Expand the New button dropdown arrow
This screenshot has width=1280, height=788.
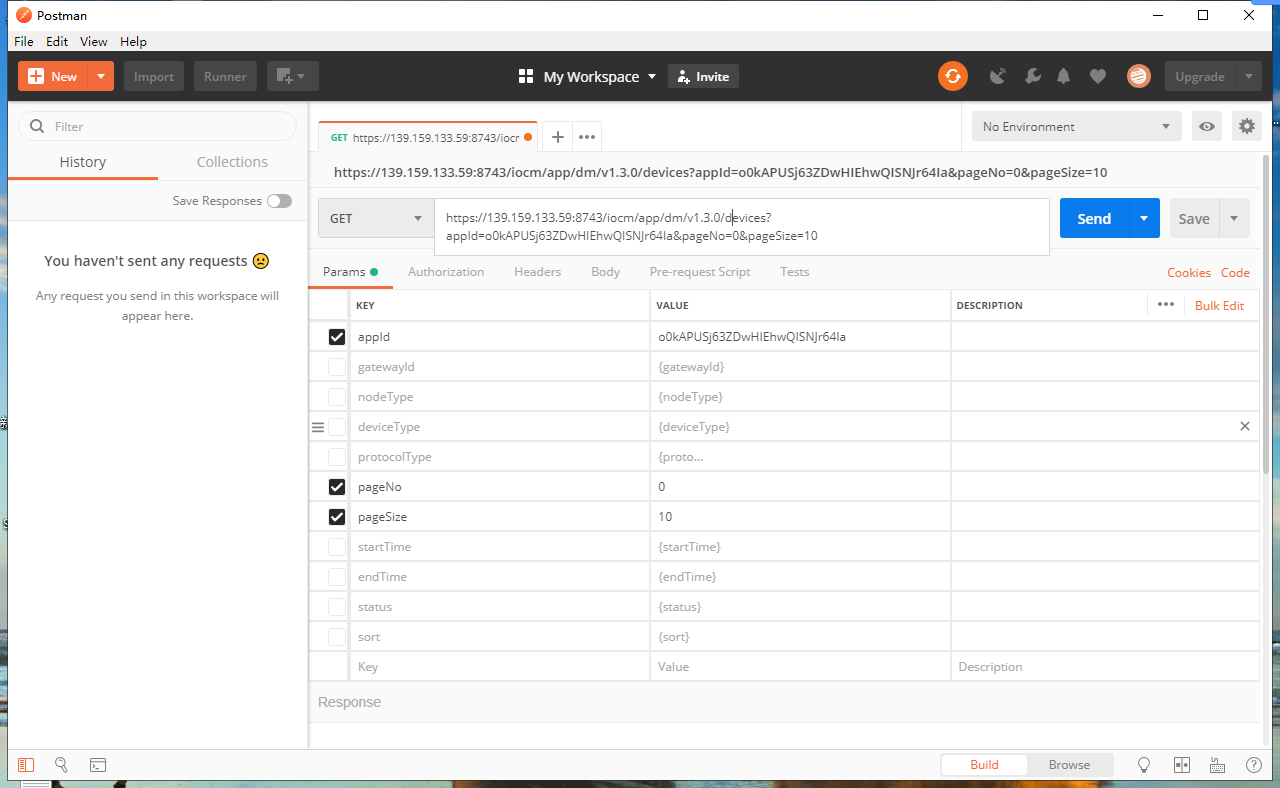click(101, 76)
